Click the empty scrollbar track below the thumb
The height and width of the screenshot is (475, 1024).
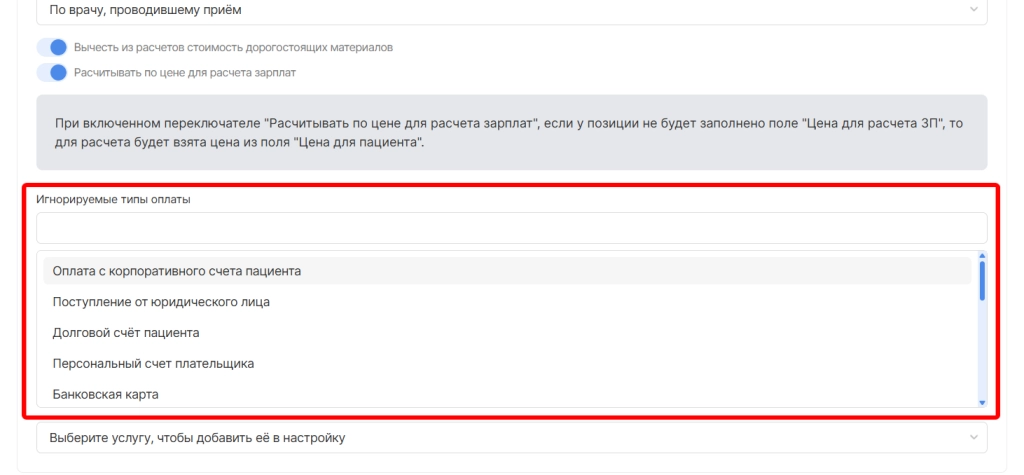pos(982,350)
